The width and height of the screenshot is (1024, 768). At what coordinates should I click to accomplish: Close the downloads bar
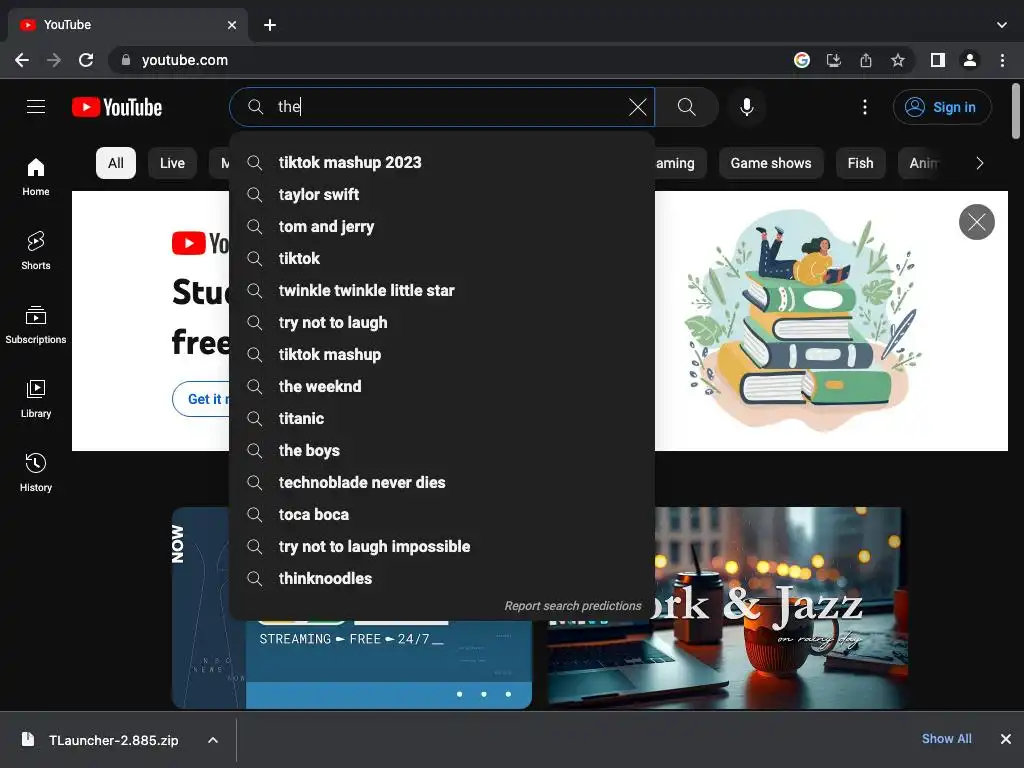pyautogui.click(x=1006, y=739)
